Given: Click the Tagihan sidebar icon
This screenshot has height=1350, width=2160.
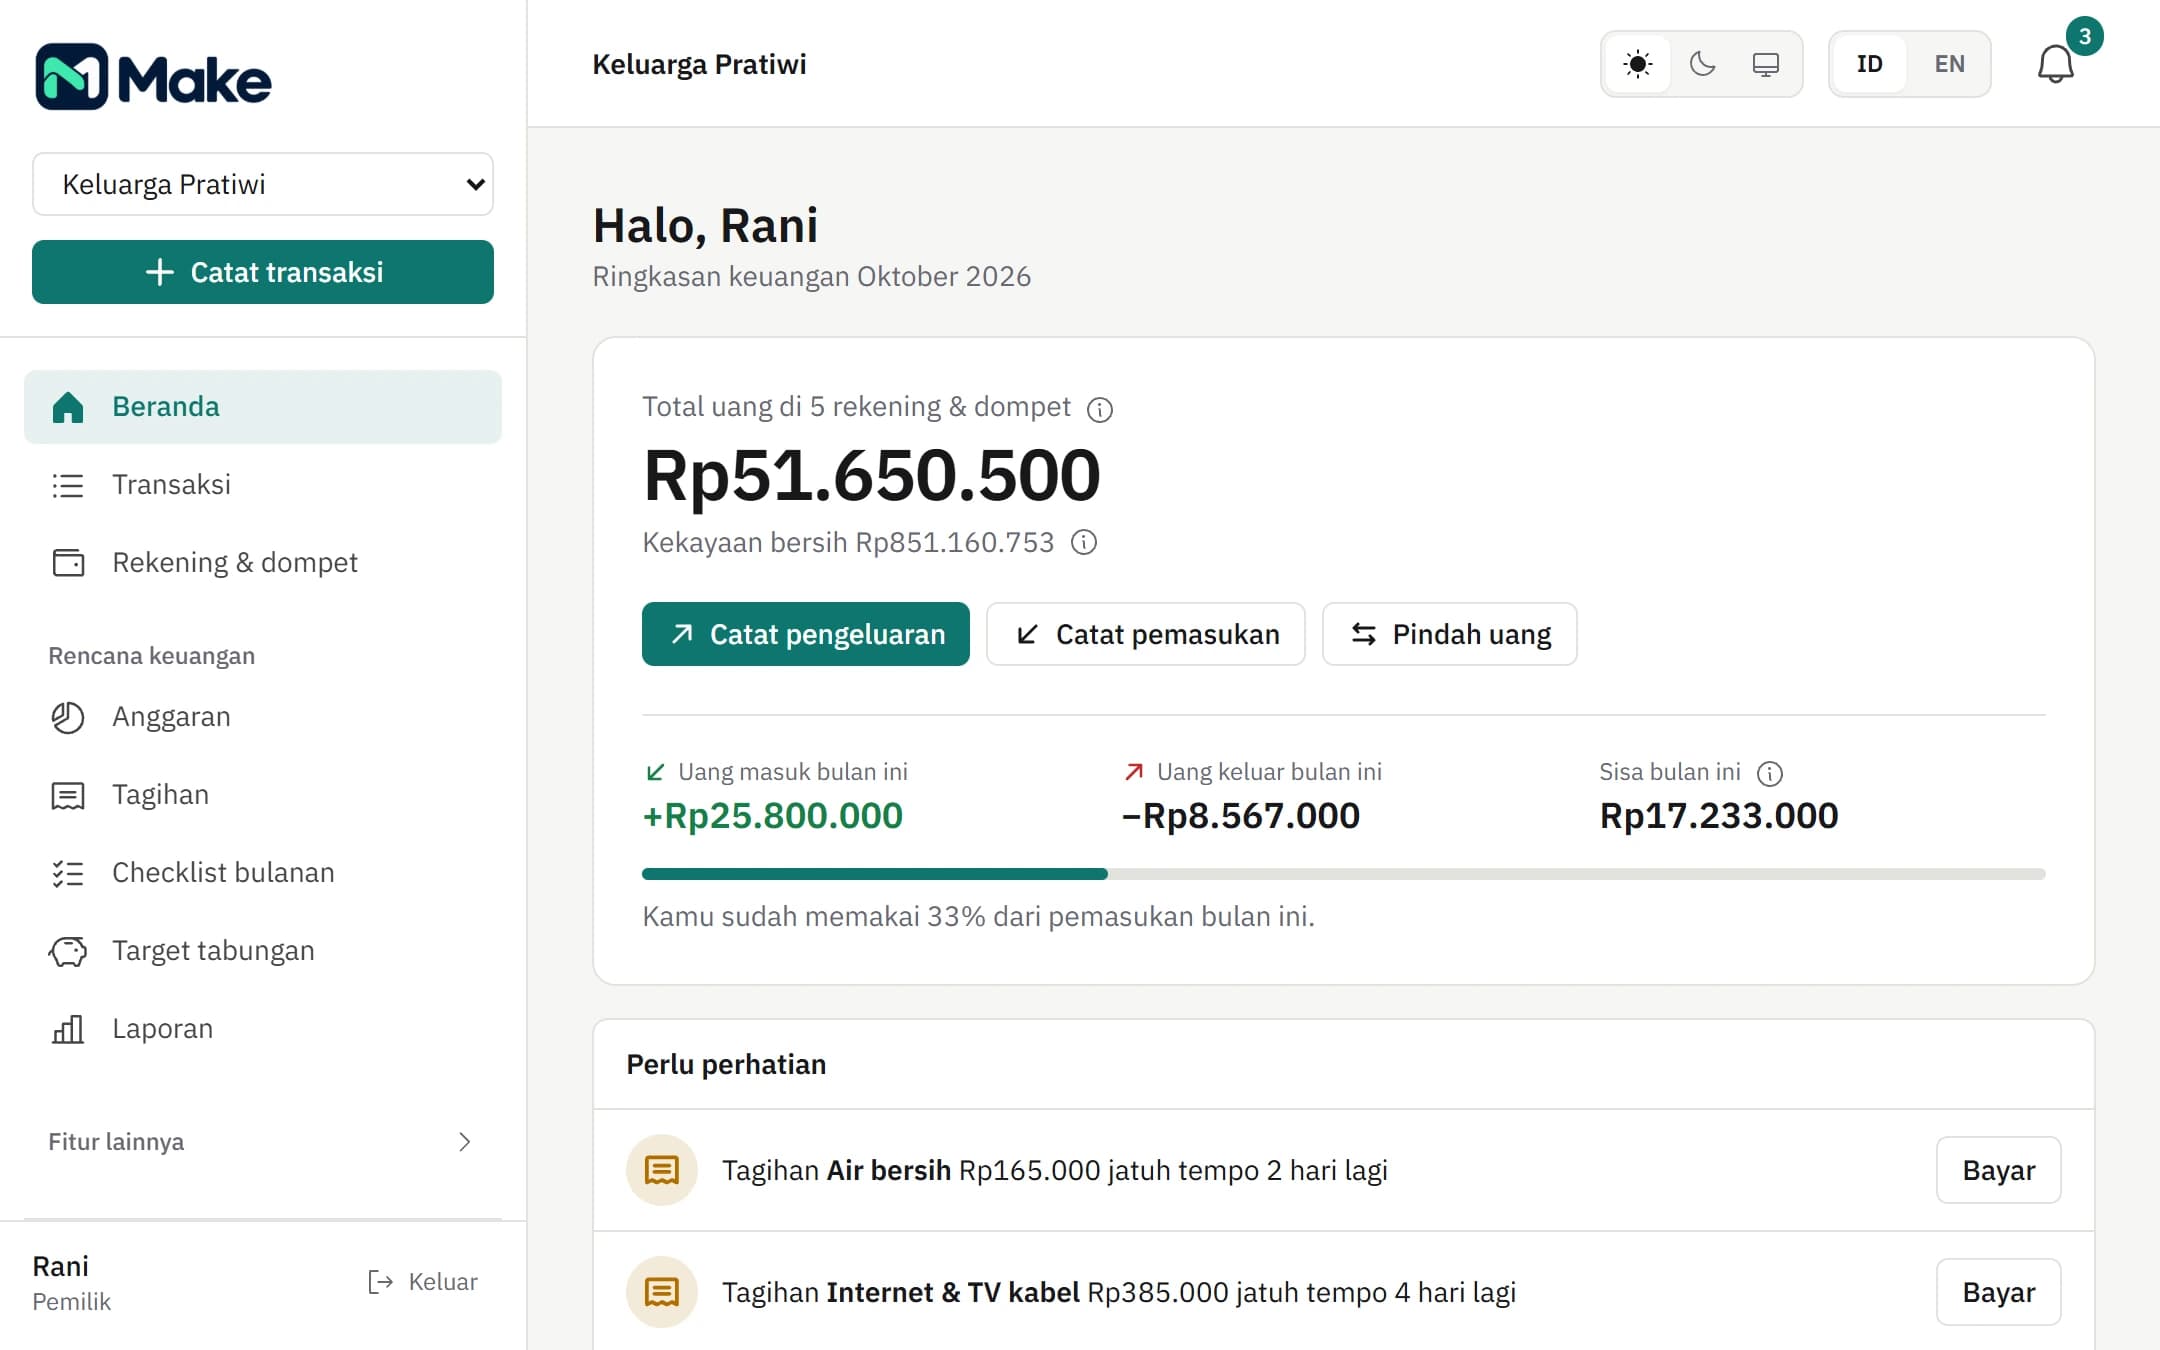Looking at the screenshot, I should click(x=68, y=796).
